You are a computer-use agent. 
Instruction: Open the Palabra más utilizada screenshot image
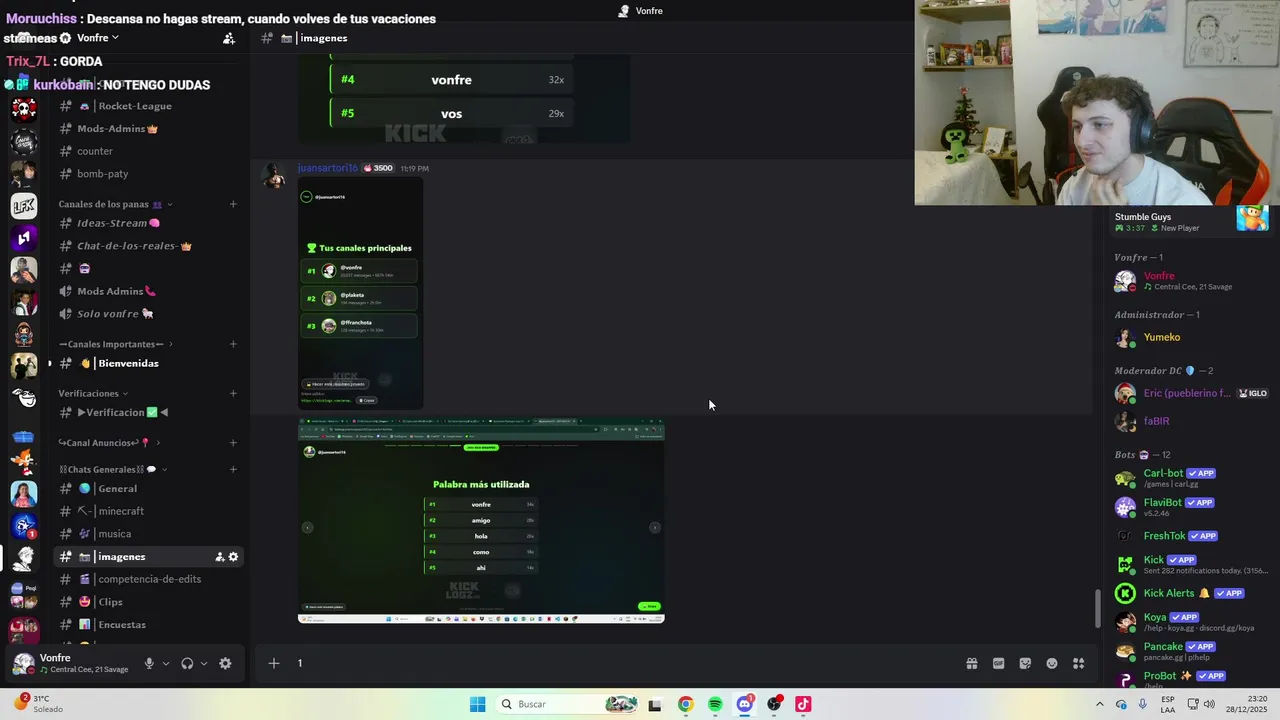pos(481,521)
